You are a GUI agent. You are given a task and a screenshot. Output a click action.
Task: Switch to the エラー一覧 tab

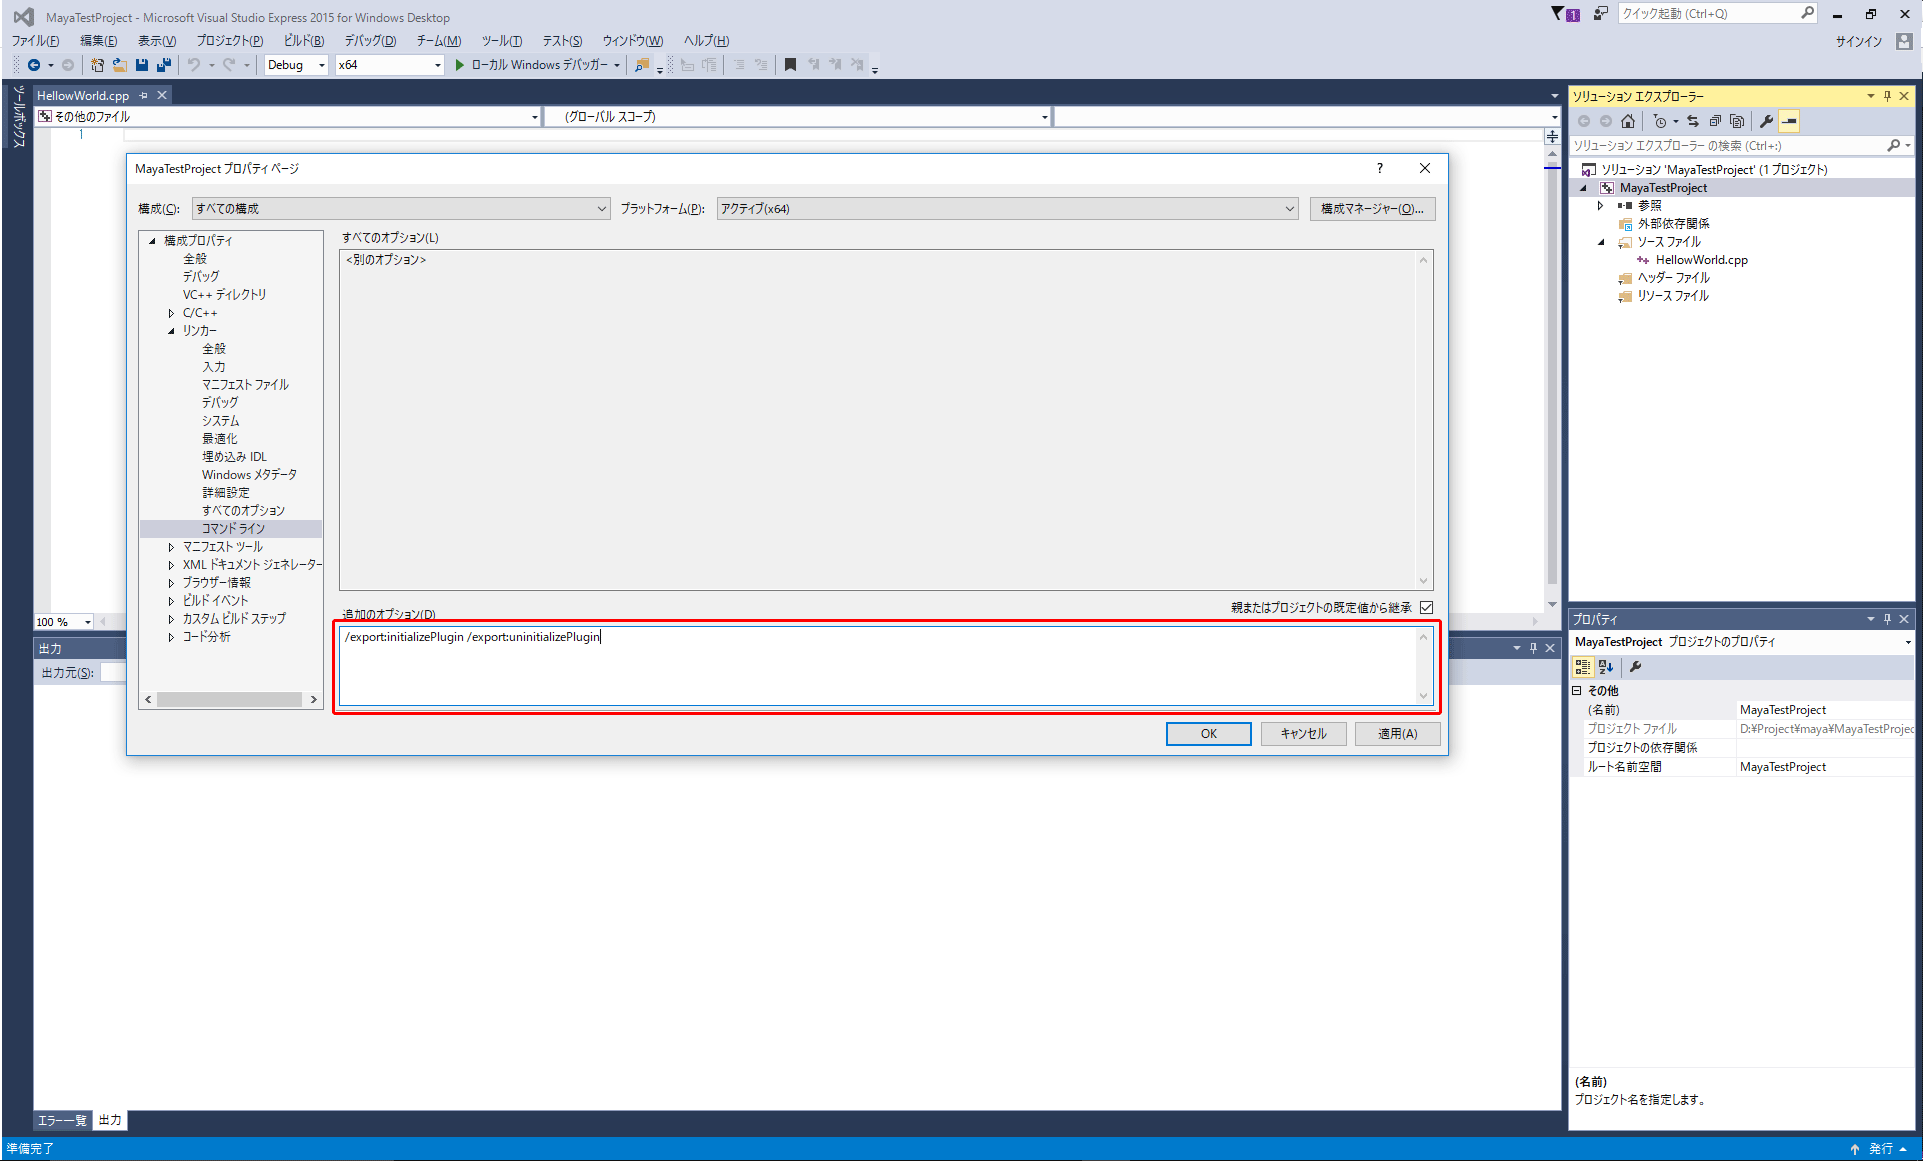tap(62, 1120)
